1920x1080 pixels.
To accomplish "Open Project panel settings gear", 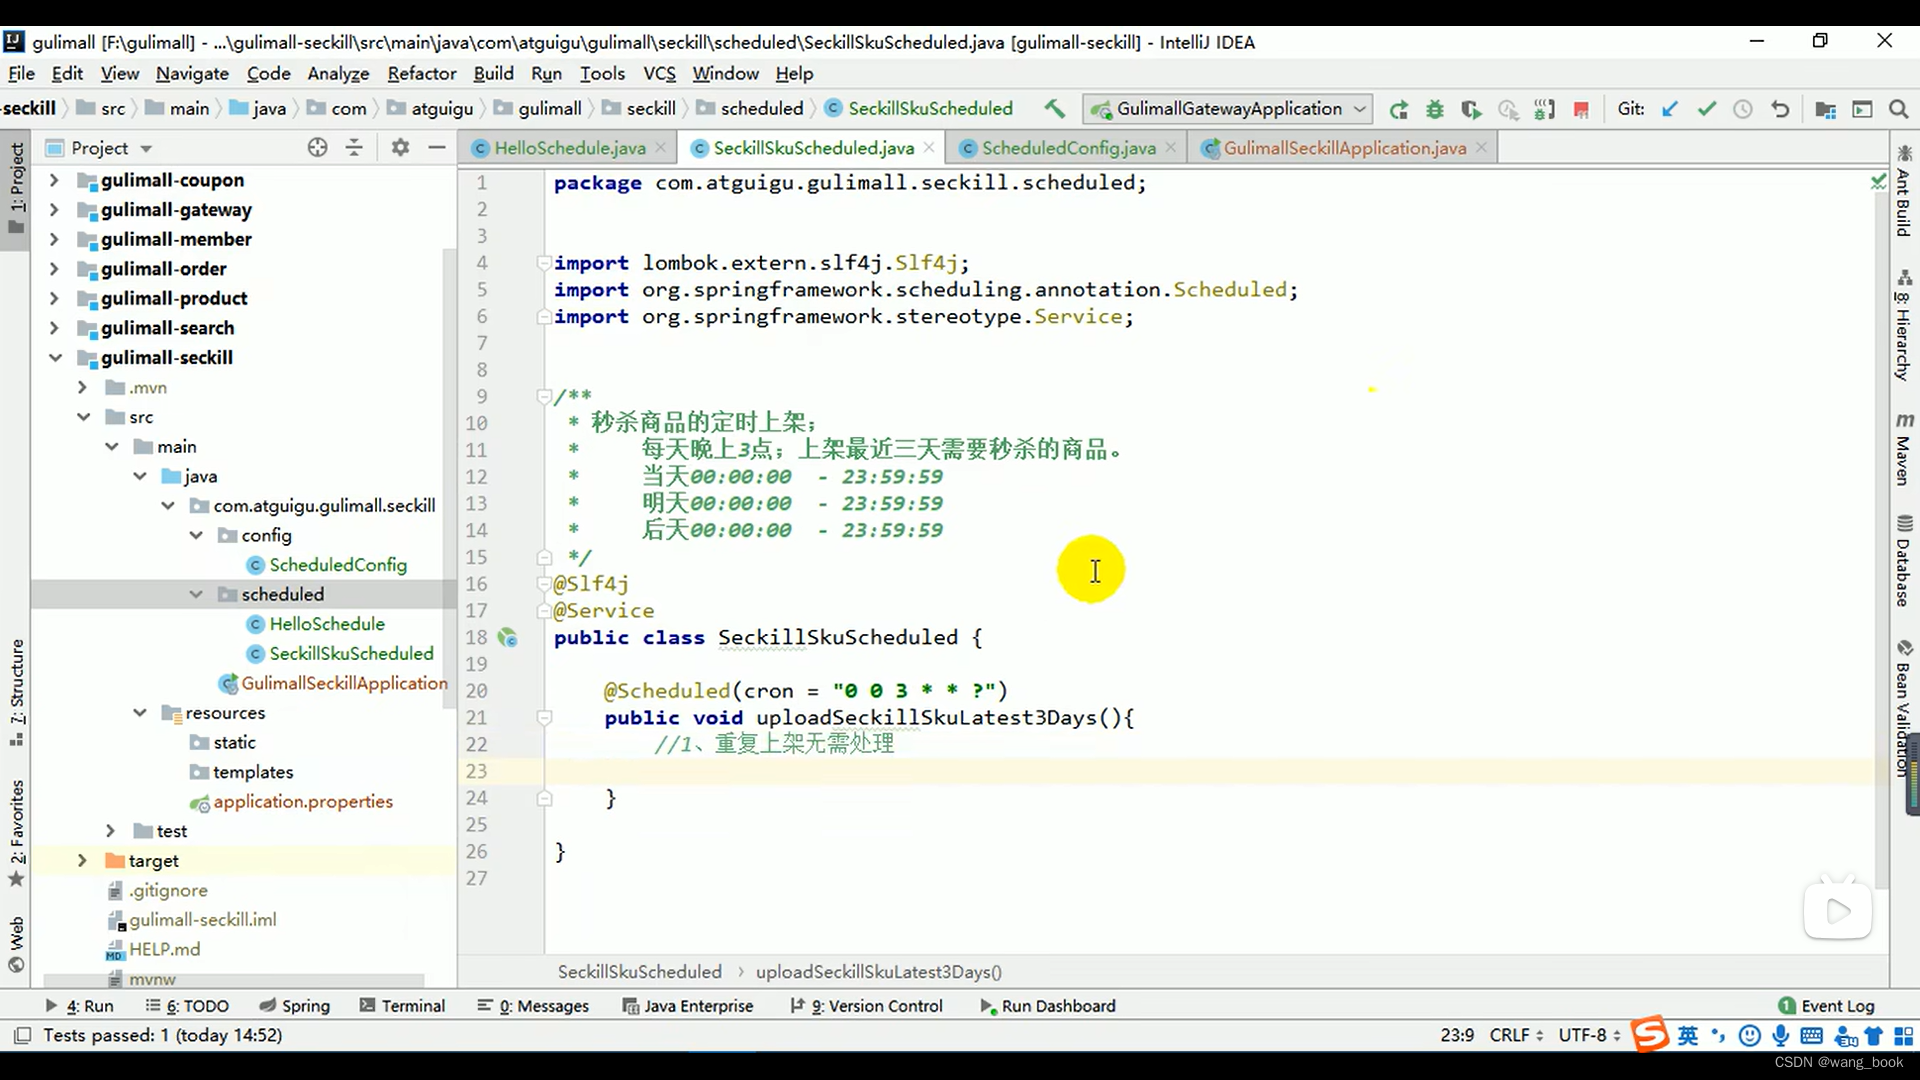I will [400, 147].
